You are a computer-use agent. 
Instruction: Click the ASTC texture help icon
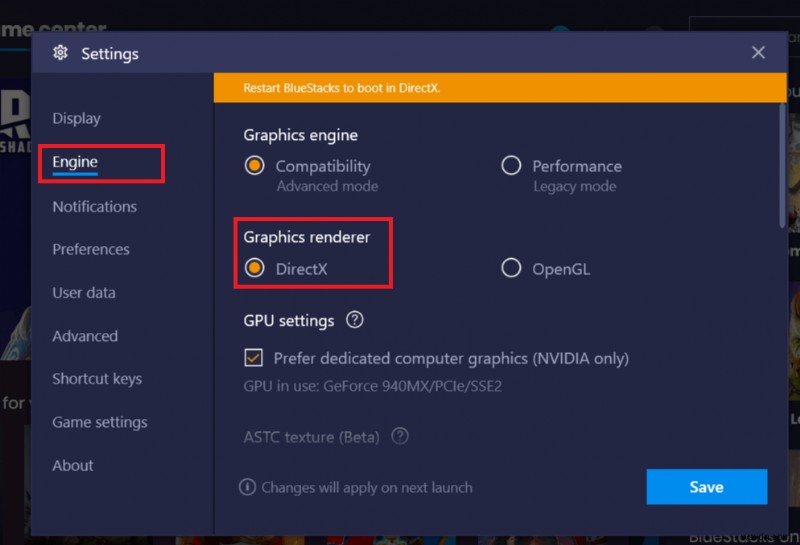pyautogui.click(x=400, y=436)
